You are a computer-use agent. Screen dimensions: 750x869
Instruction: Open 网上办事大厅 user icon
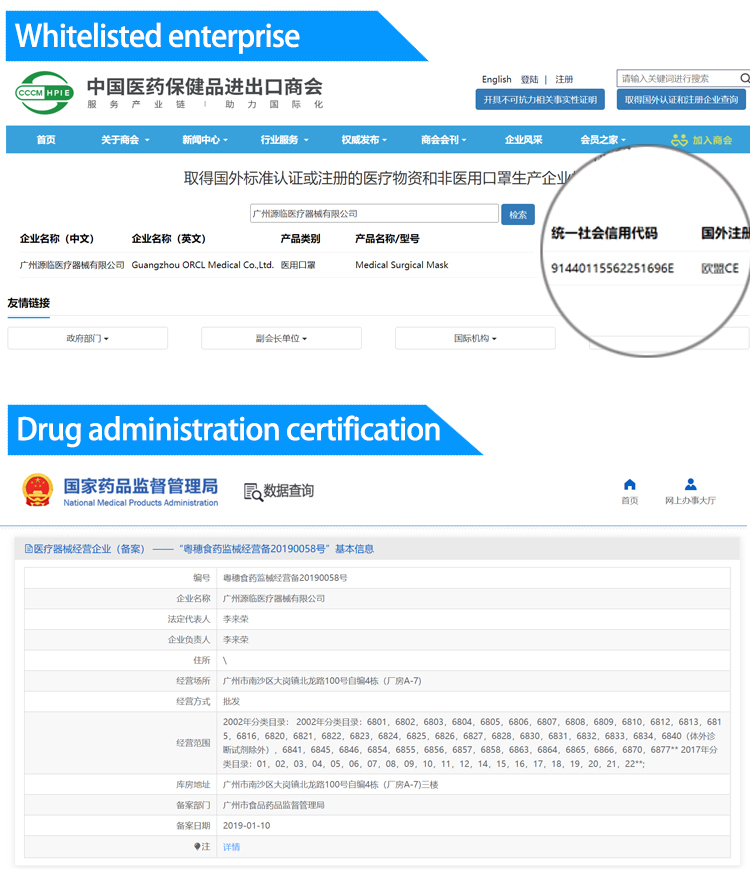(690, 485)
